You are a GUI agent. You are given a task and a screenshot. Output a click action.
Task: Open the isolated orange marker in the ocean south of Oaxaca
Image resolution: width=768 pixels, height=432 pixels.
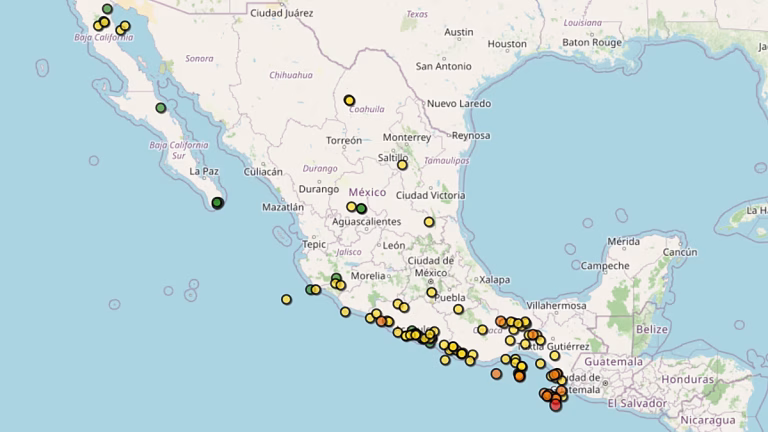(x=496, y=374)
